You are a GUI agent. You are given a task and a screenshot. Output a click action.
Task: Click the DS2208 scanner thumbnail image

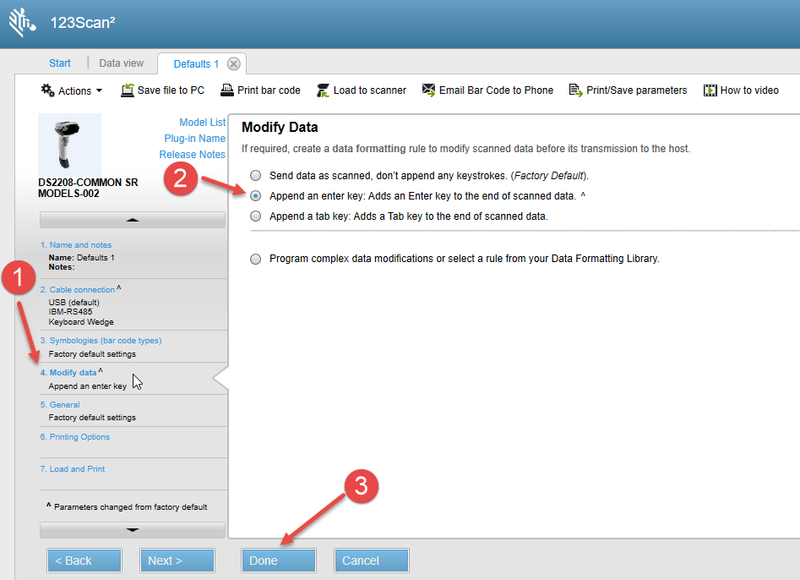[x=69, y=144]
